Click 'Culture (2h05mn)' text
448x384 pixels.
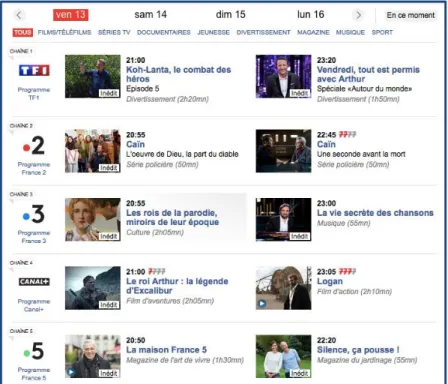coord(155,232)
